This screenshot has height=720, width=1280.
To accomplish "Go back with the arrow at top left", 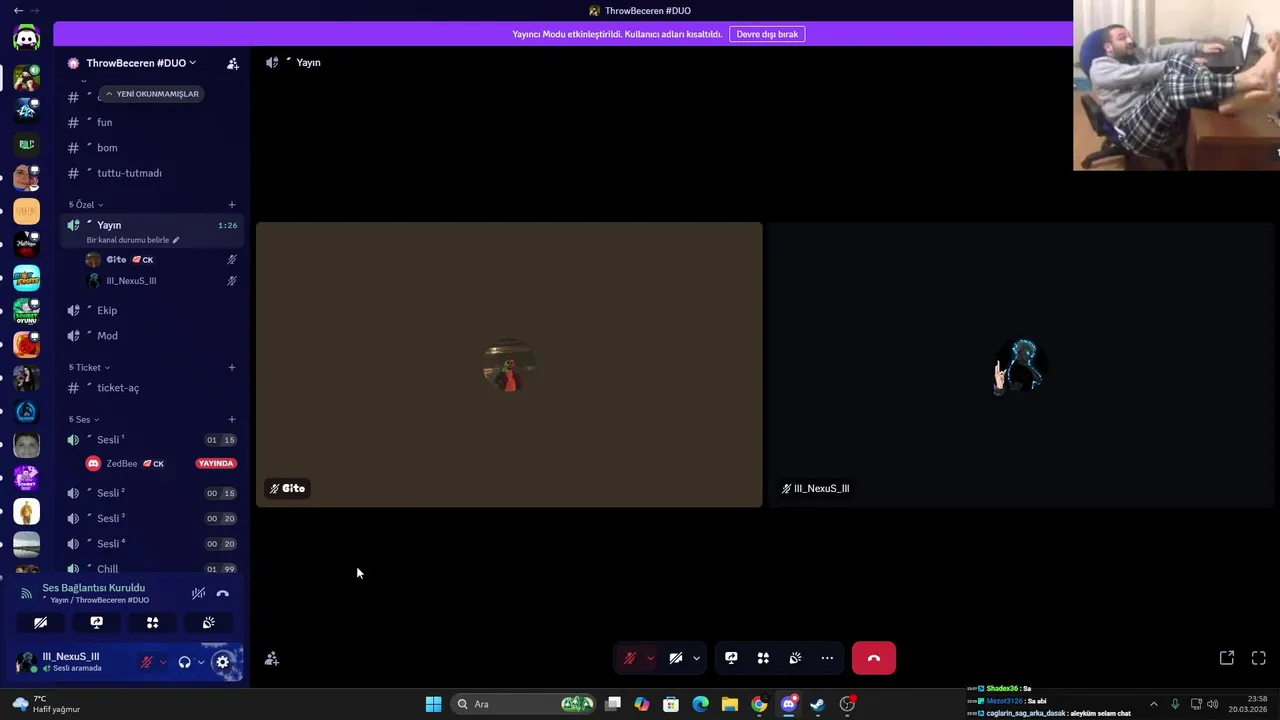I will [18, 10].
